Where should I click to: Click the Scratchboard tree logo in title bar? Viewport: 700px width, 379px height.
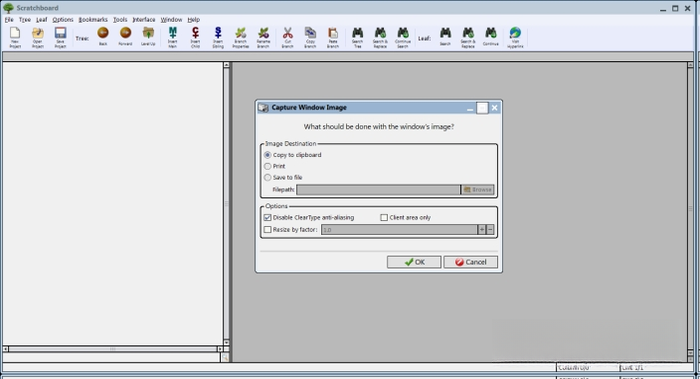click(8, 8)
